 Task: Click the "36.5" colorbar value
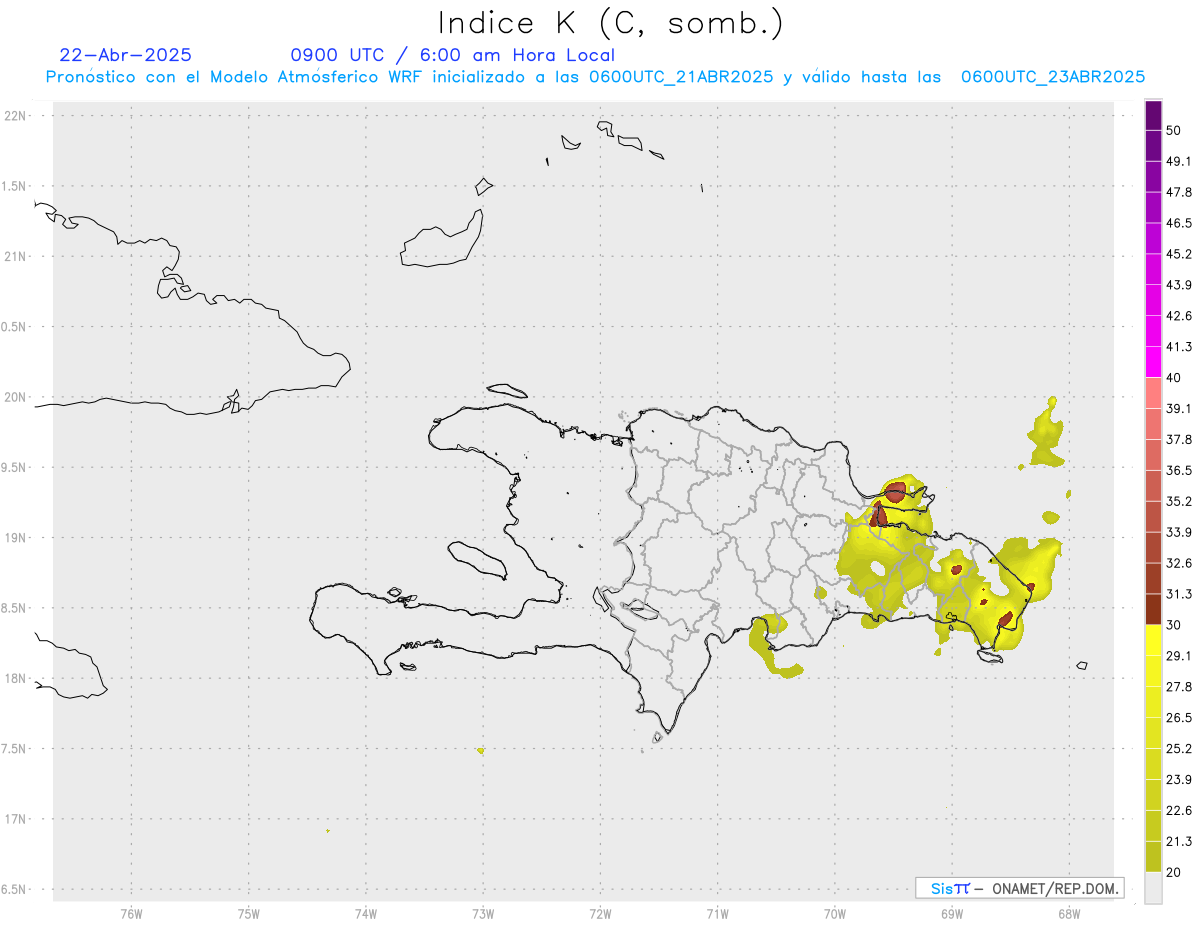(1178, 470)
